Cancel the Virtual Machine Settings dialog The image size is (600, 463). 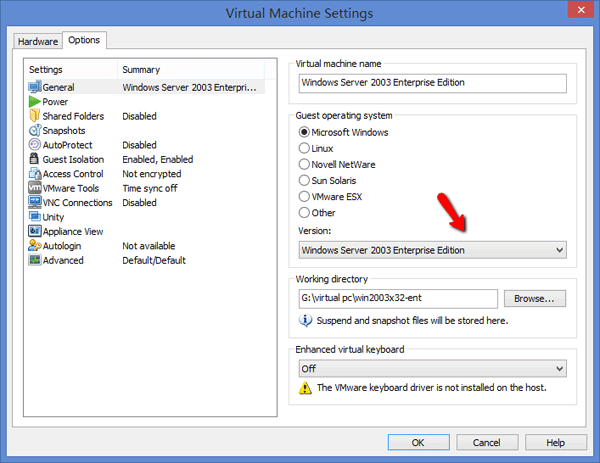click(487, 442)
